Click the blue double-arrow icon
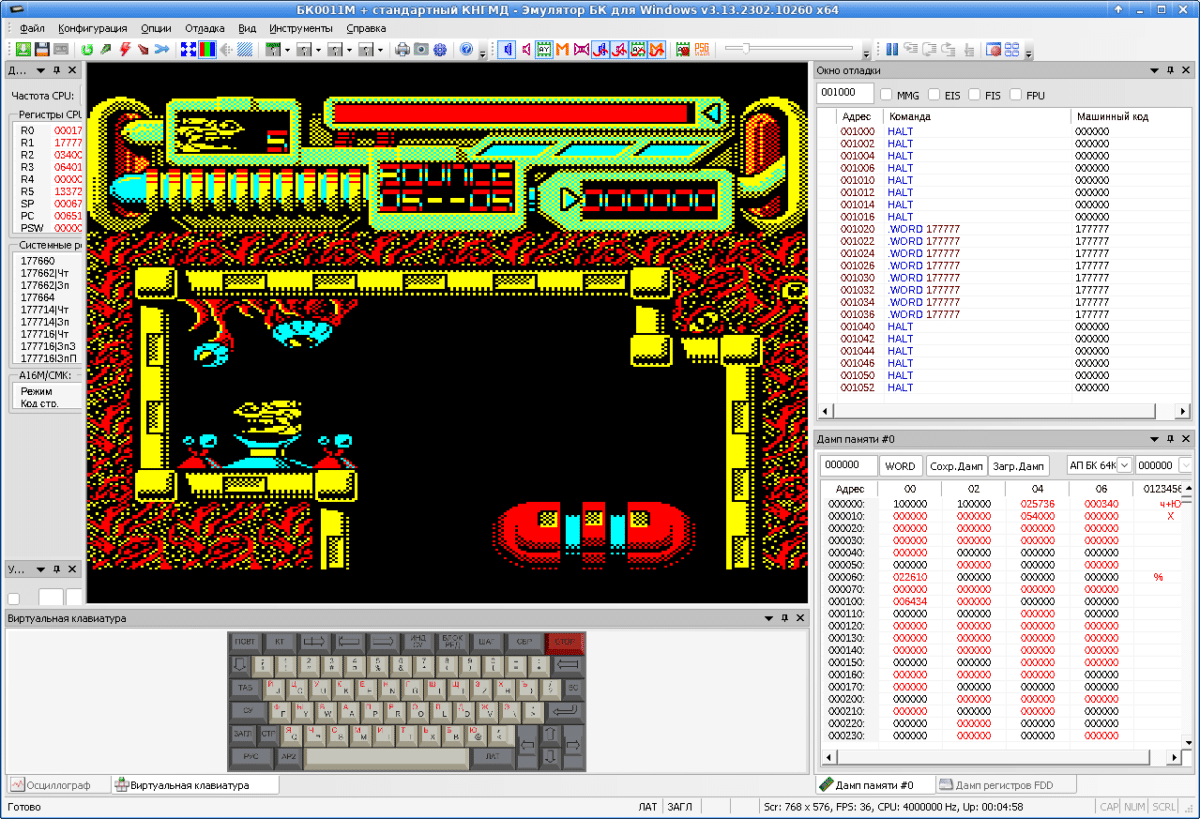 161,49
